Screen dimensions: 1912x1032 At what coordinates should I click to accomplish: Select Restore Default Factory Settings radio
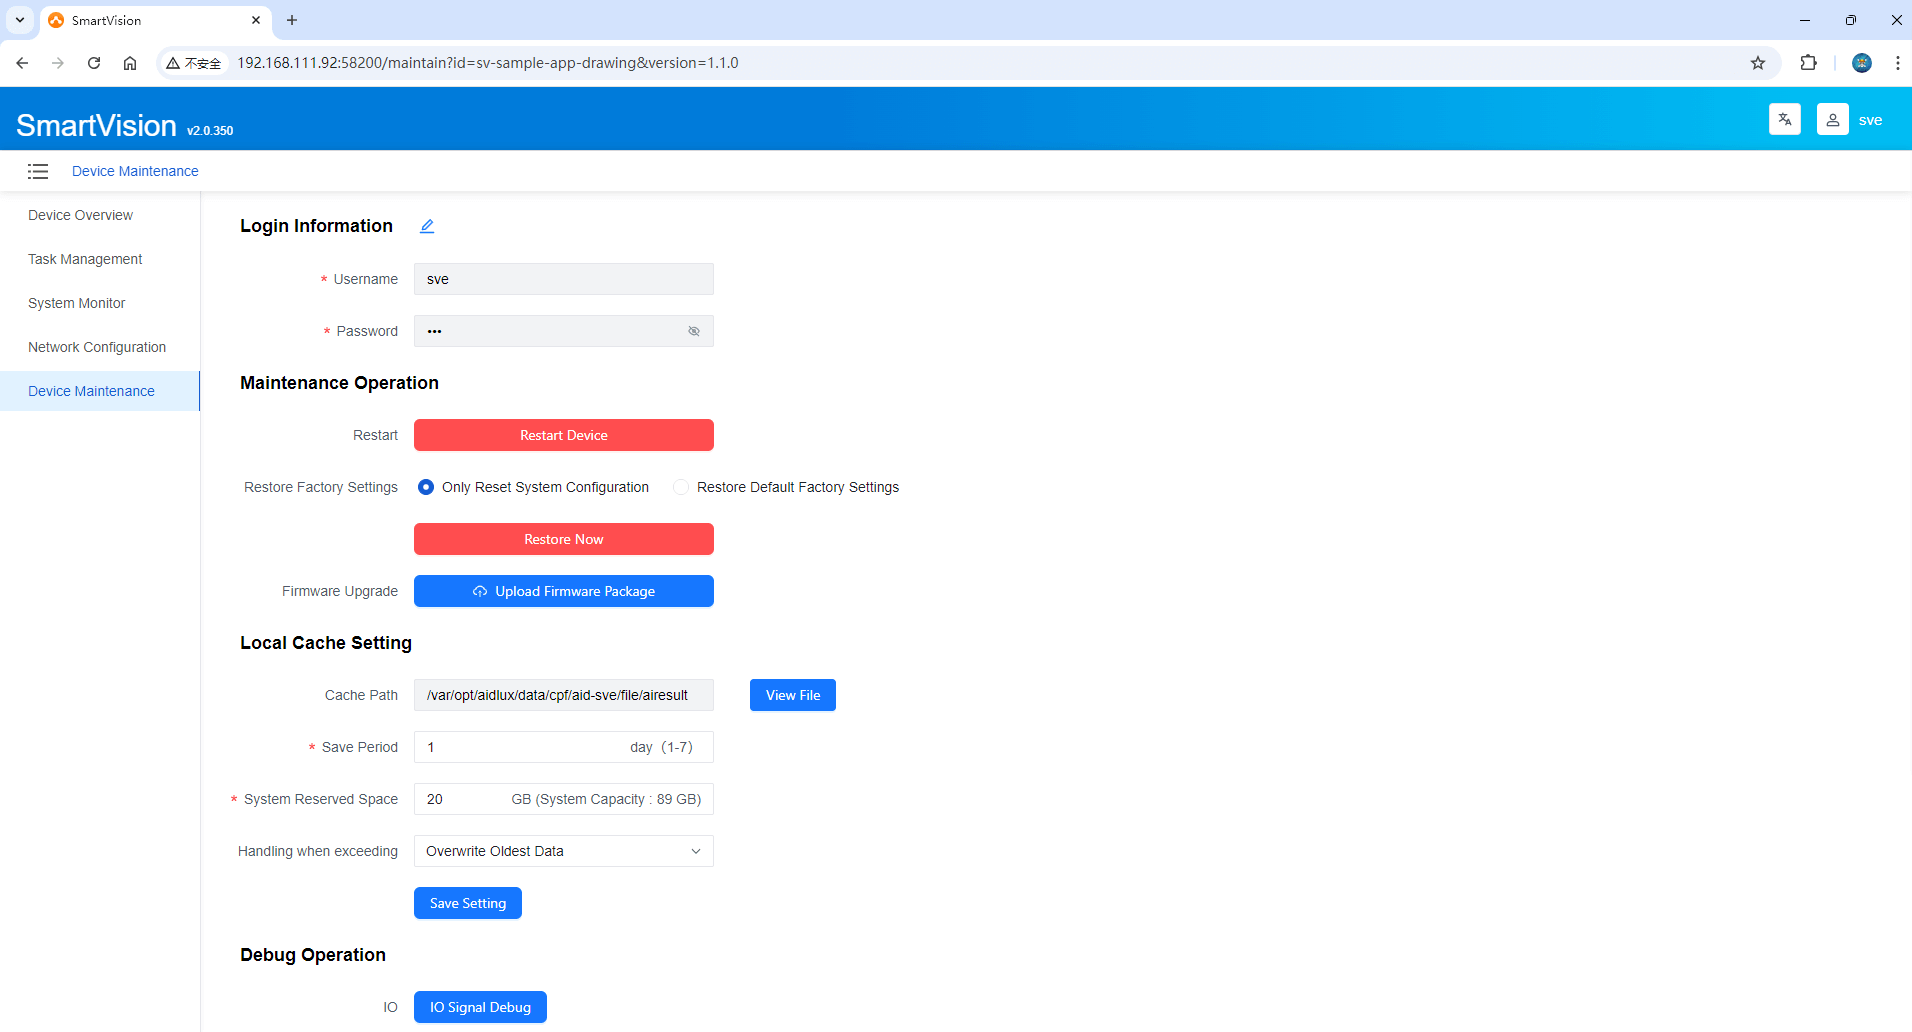681,487
